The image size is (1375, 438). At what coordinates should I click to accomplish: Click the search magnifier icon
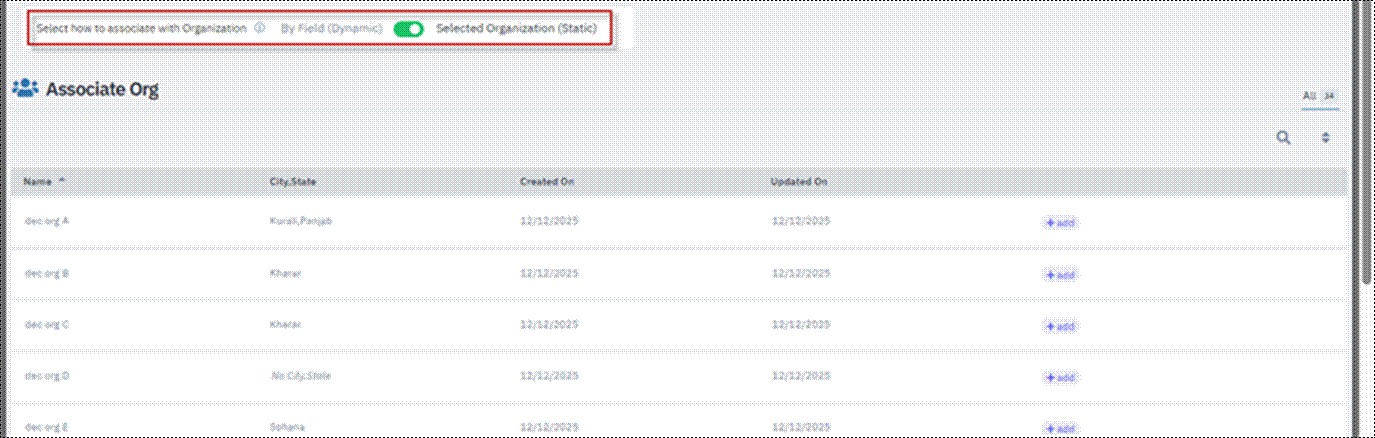point(1283,138)
